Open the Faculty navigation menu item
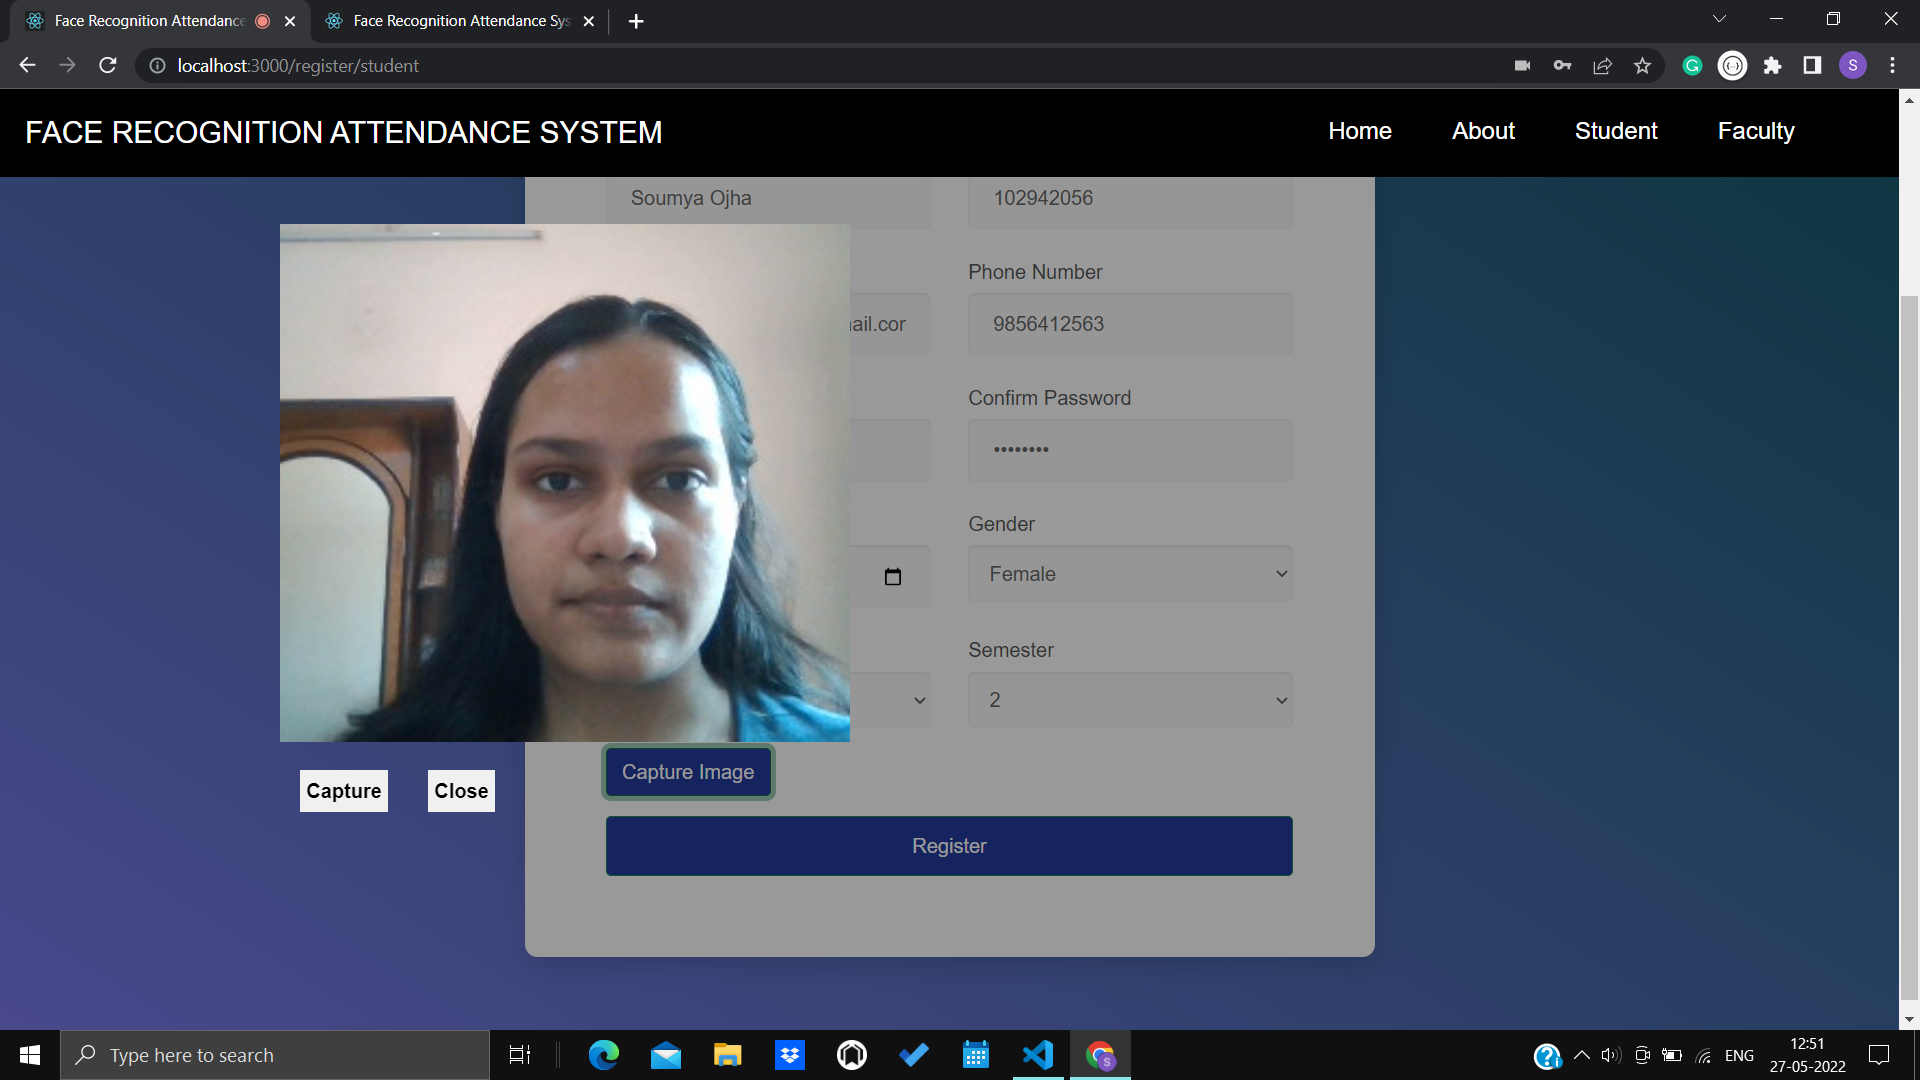The height and width of the screenshot is (1080, 1920). point(1756,131)
